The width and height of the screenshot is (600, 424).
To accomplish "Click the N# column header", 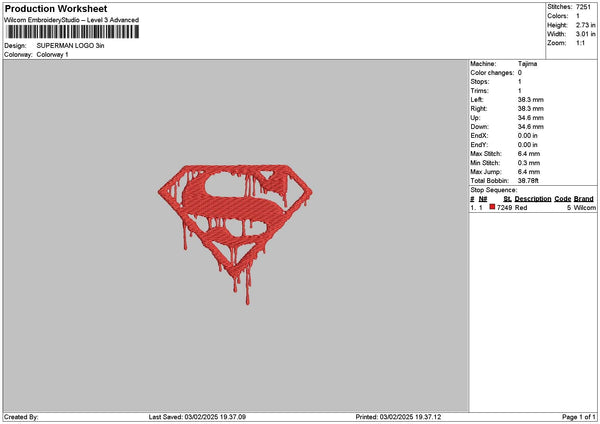I will 483,199.
